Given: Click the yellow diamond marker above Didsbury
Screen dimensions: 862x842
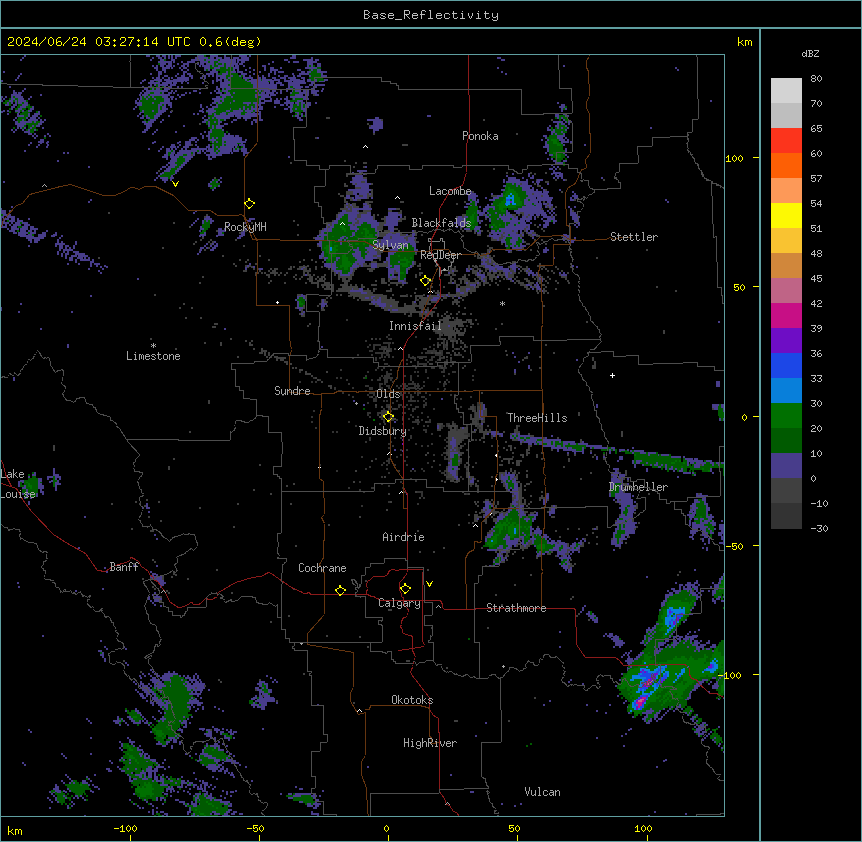Looking at the screenshot, I should 388,417.
